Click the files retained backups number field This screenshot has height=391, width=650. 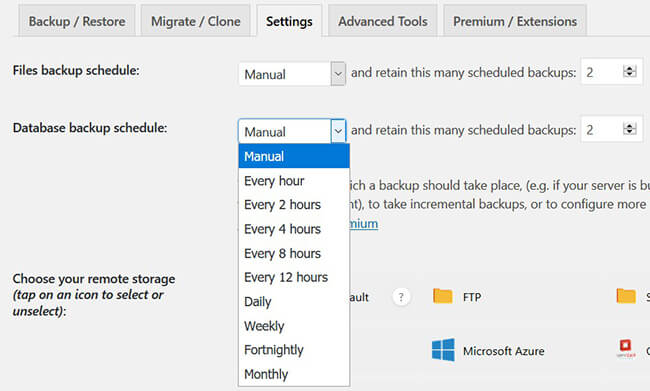612,72
